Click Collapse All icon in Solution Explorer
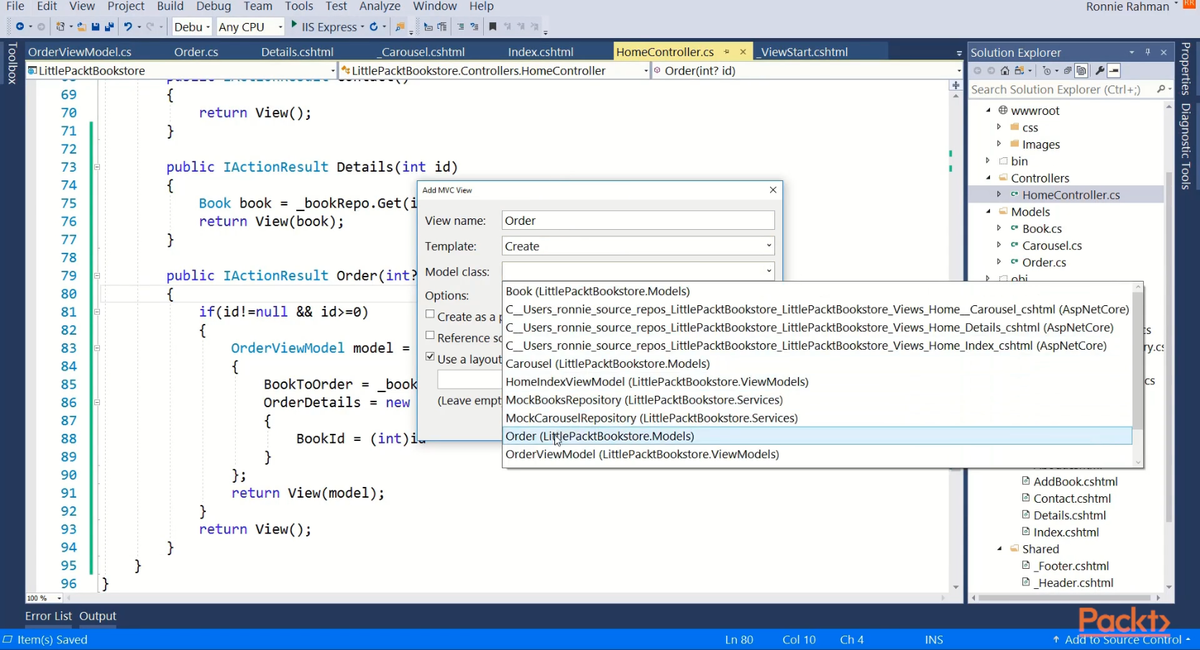Viewport: 1200px width, 650px height. pyautogui.click(x=1067, y=71)
